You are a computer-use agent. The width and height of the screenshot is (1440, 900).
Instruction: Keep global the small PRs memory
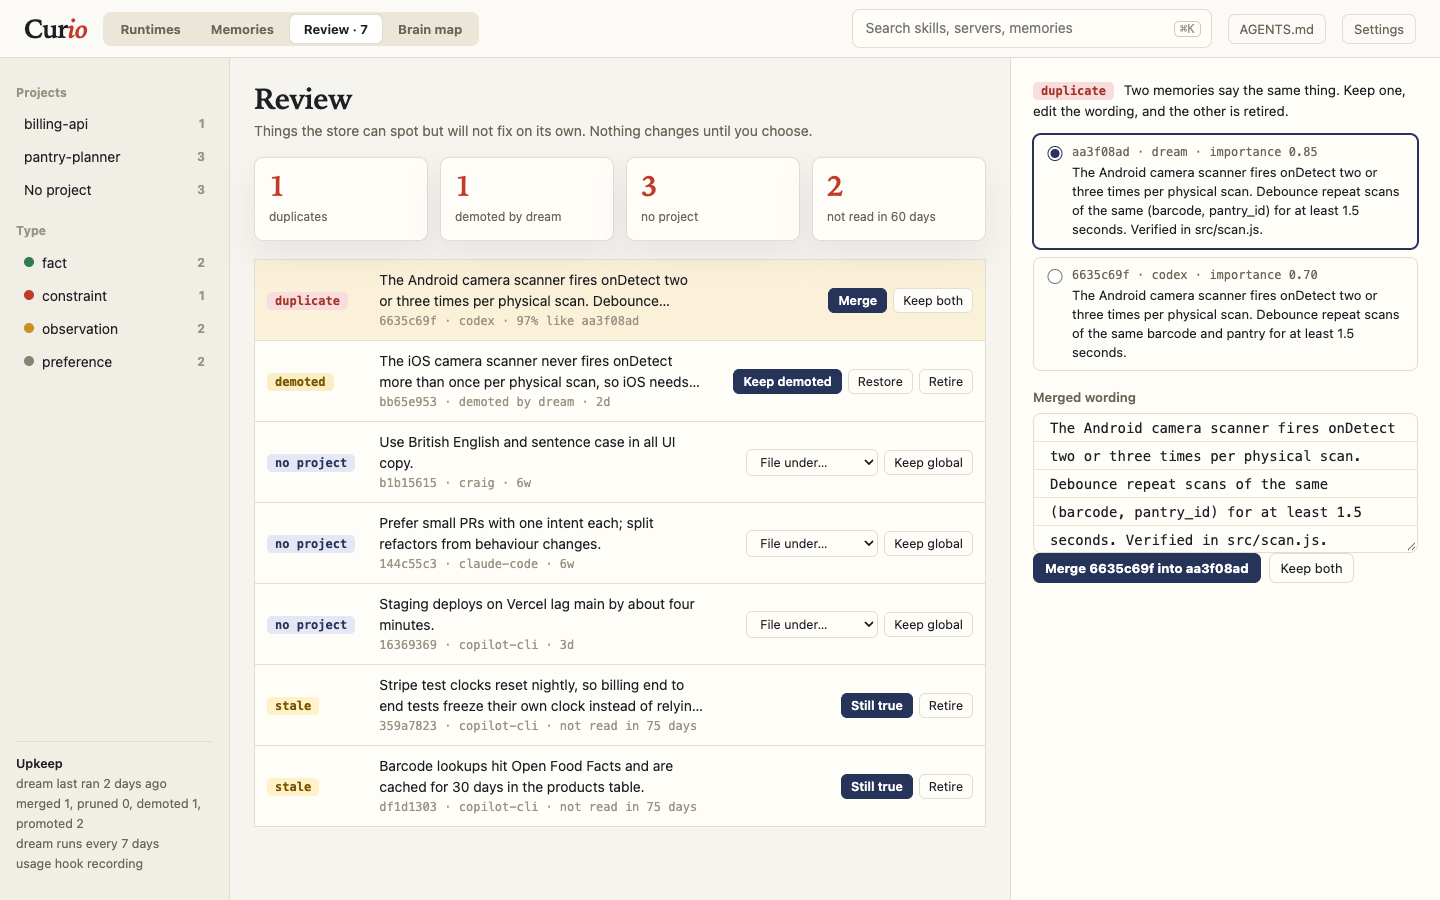click(928, 544)
